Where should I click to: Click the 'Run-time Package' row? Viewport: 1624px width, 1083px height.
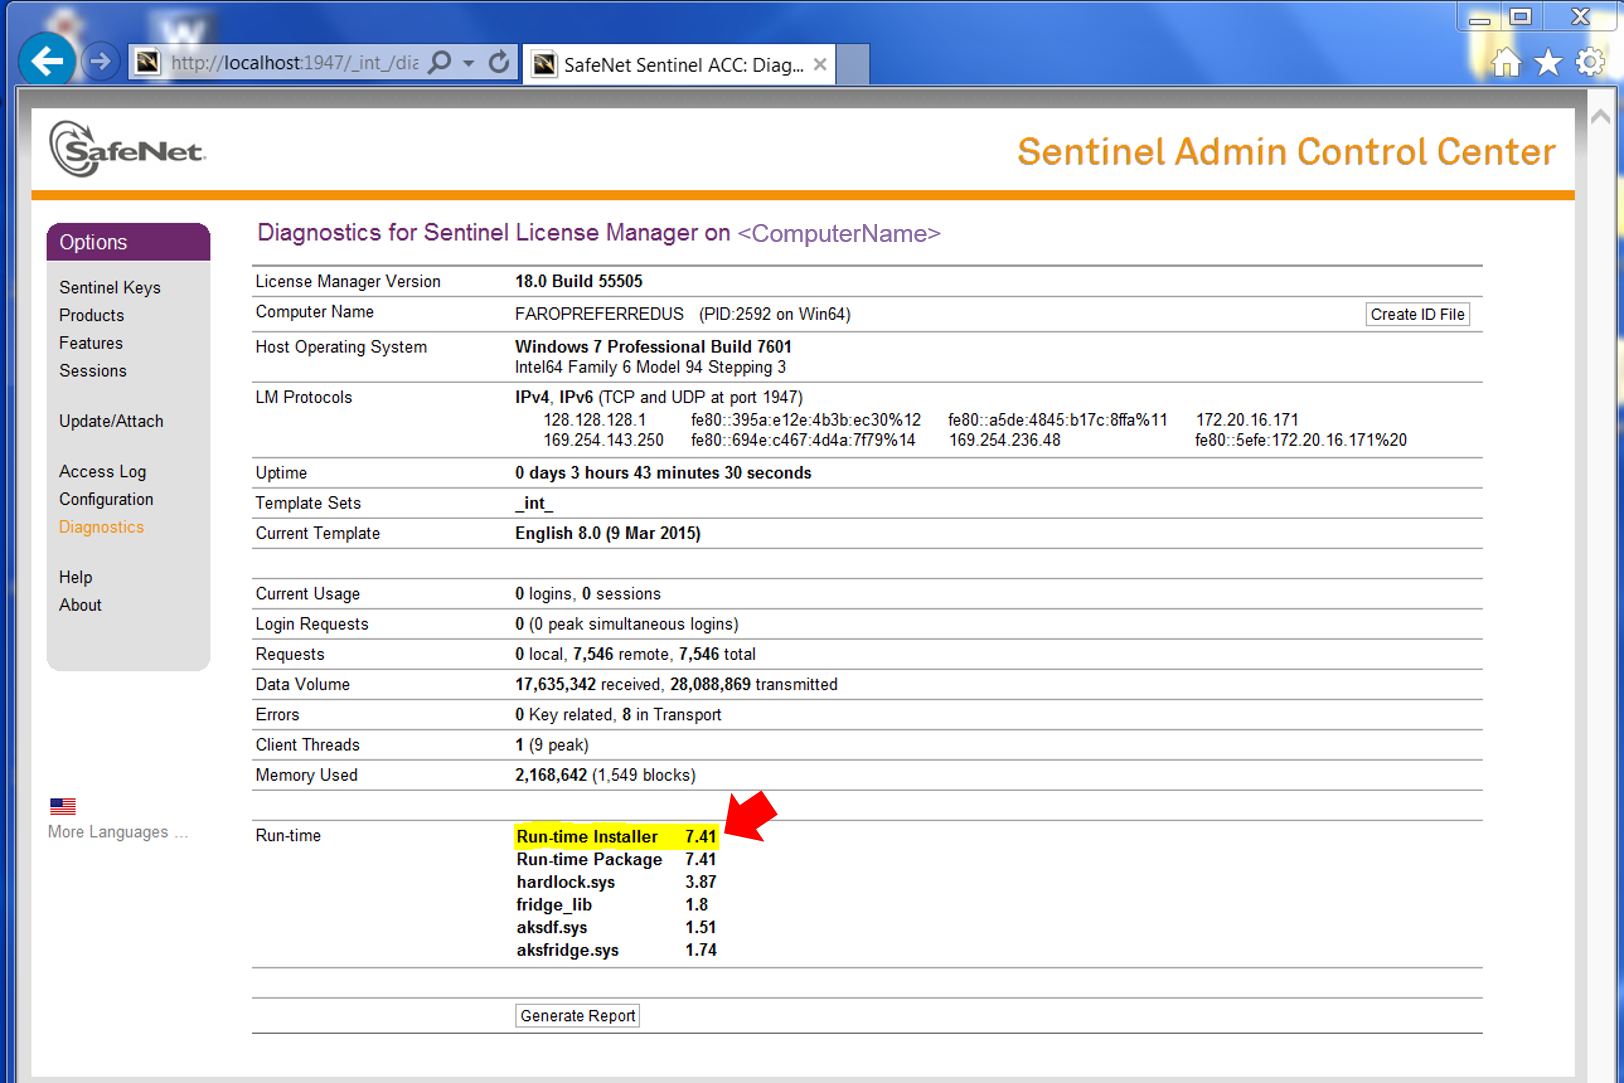616,860
